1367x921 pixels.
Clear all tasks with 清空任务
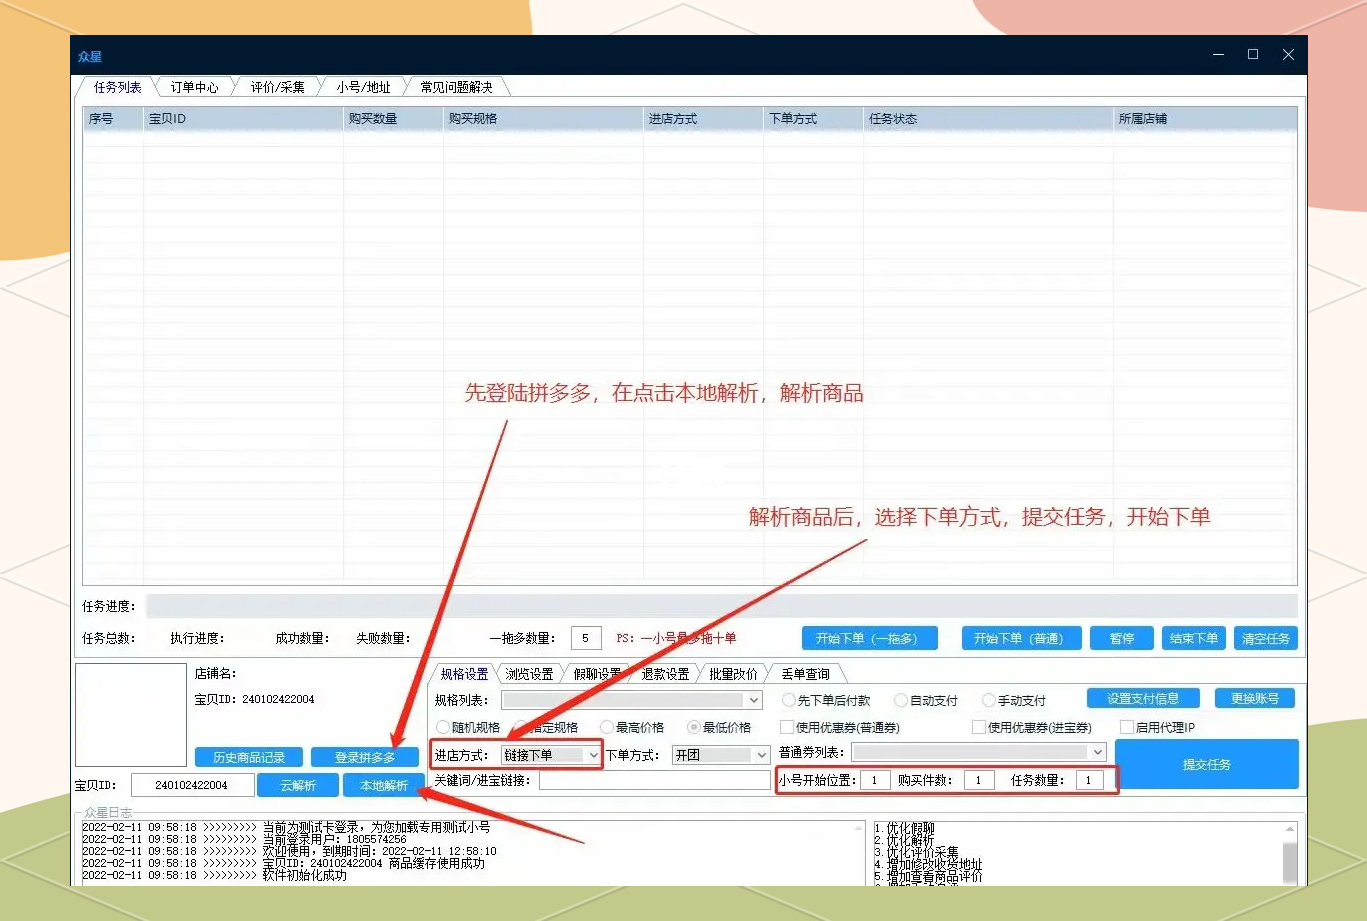tap(1266, 638)
